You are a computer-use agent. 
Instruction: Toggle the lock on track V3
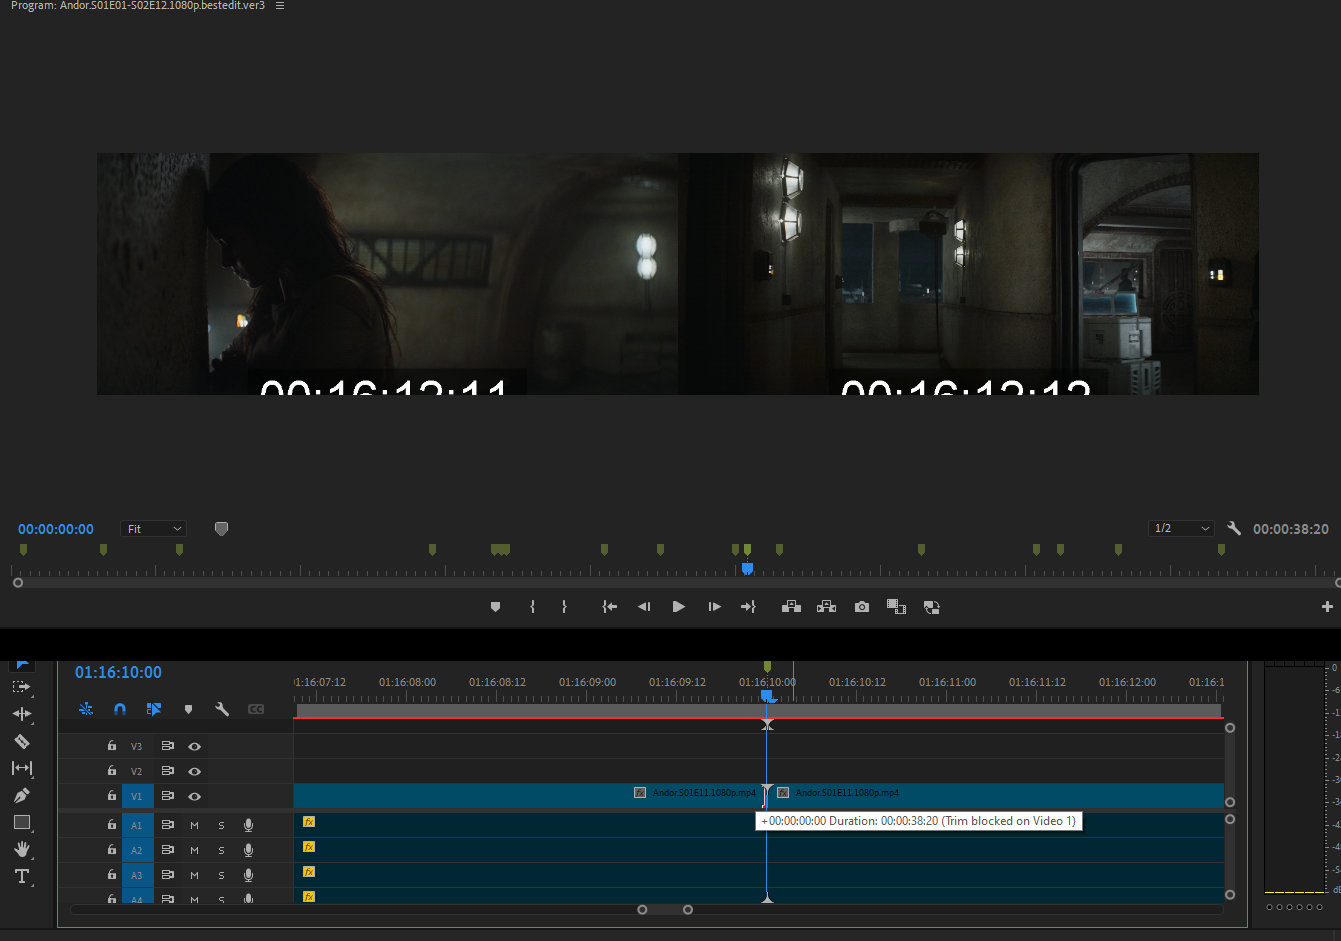coord(112,746)
